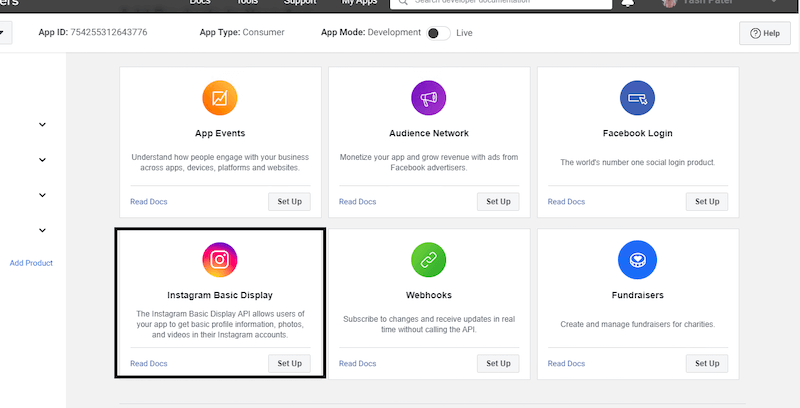Click the question mark icon in Help
This screenshot has width=800, height=408.
point(755,33)
